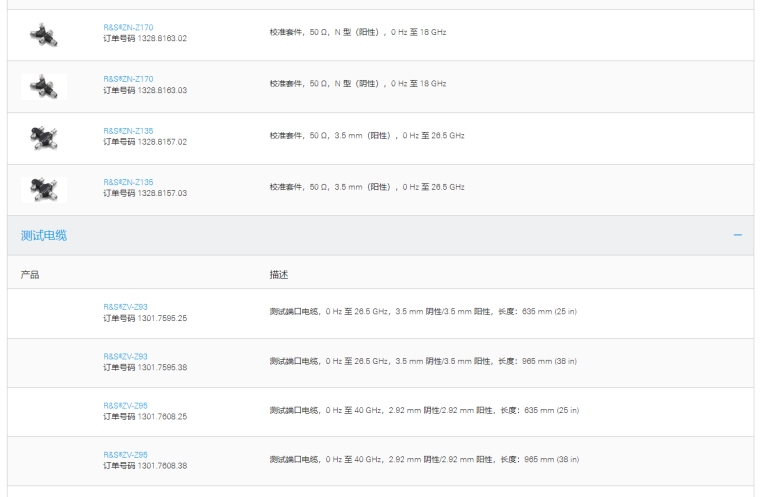Open the ZN-Z135 product image for order 1328.8157.03

click(43, 190)
